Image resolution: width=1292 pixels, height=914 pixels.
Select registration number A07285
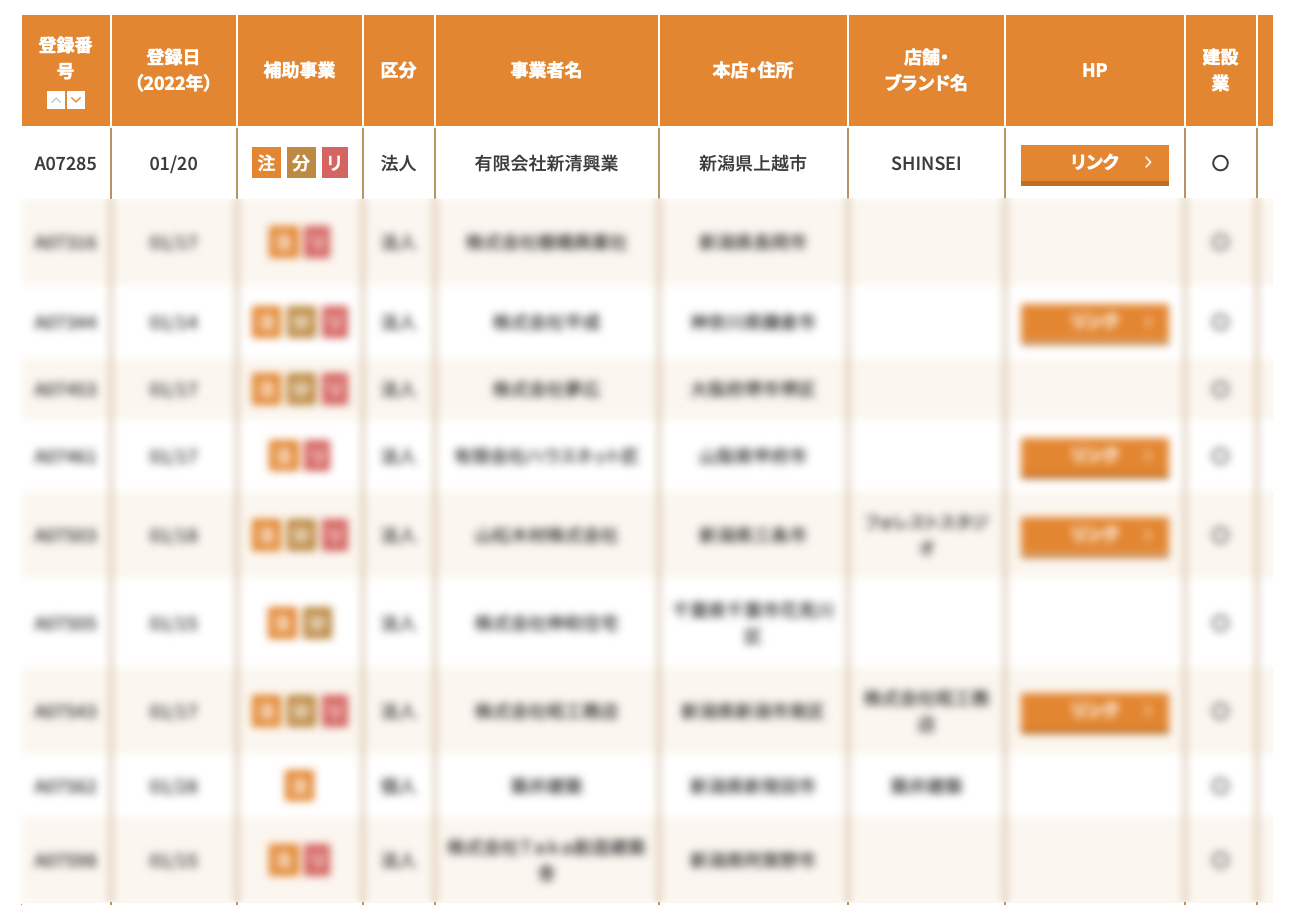[x=66, y=163]
